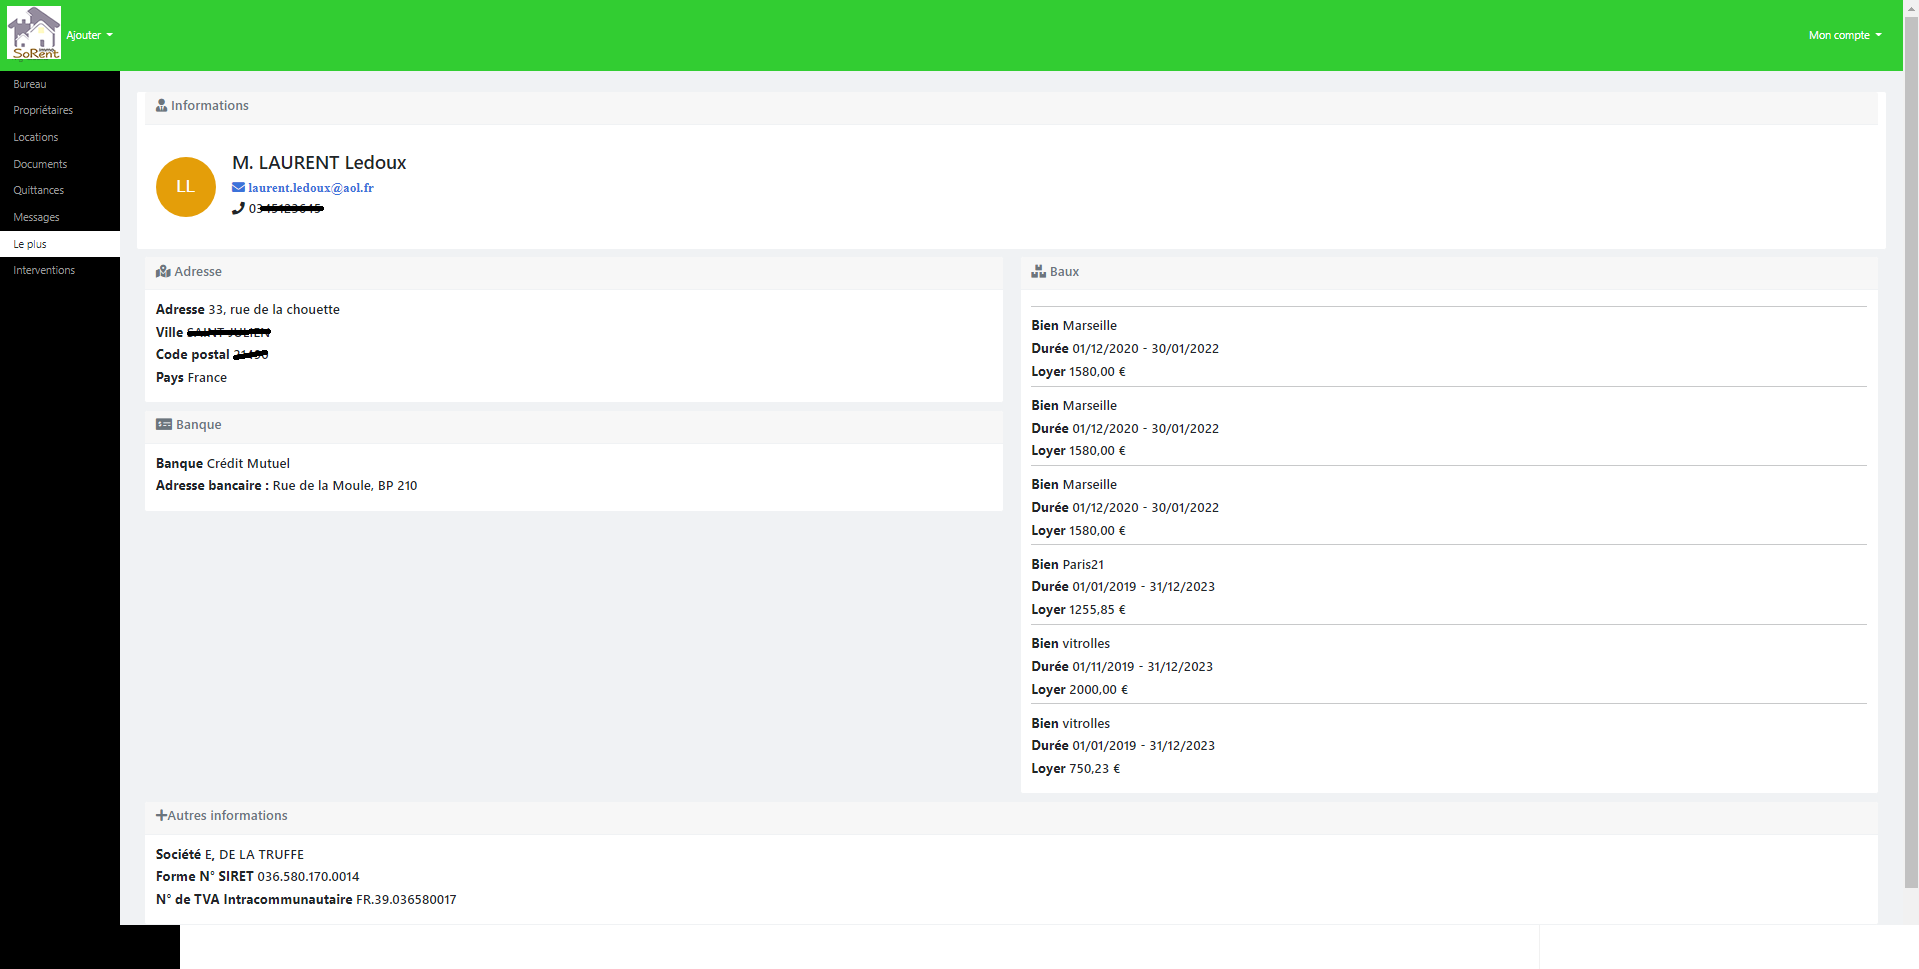Open Propriétaires in the sidebar
The image size is (1919, 969).
[x=43, y=110]
